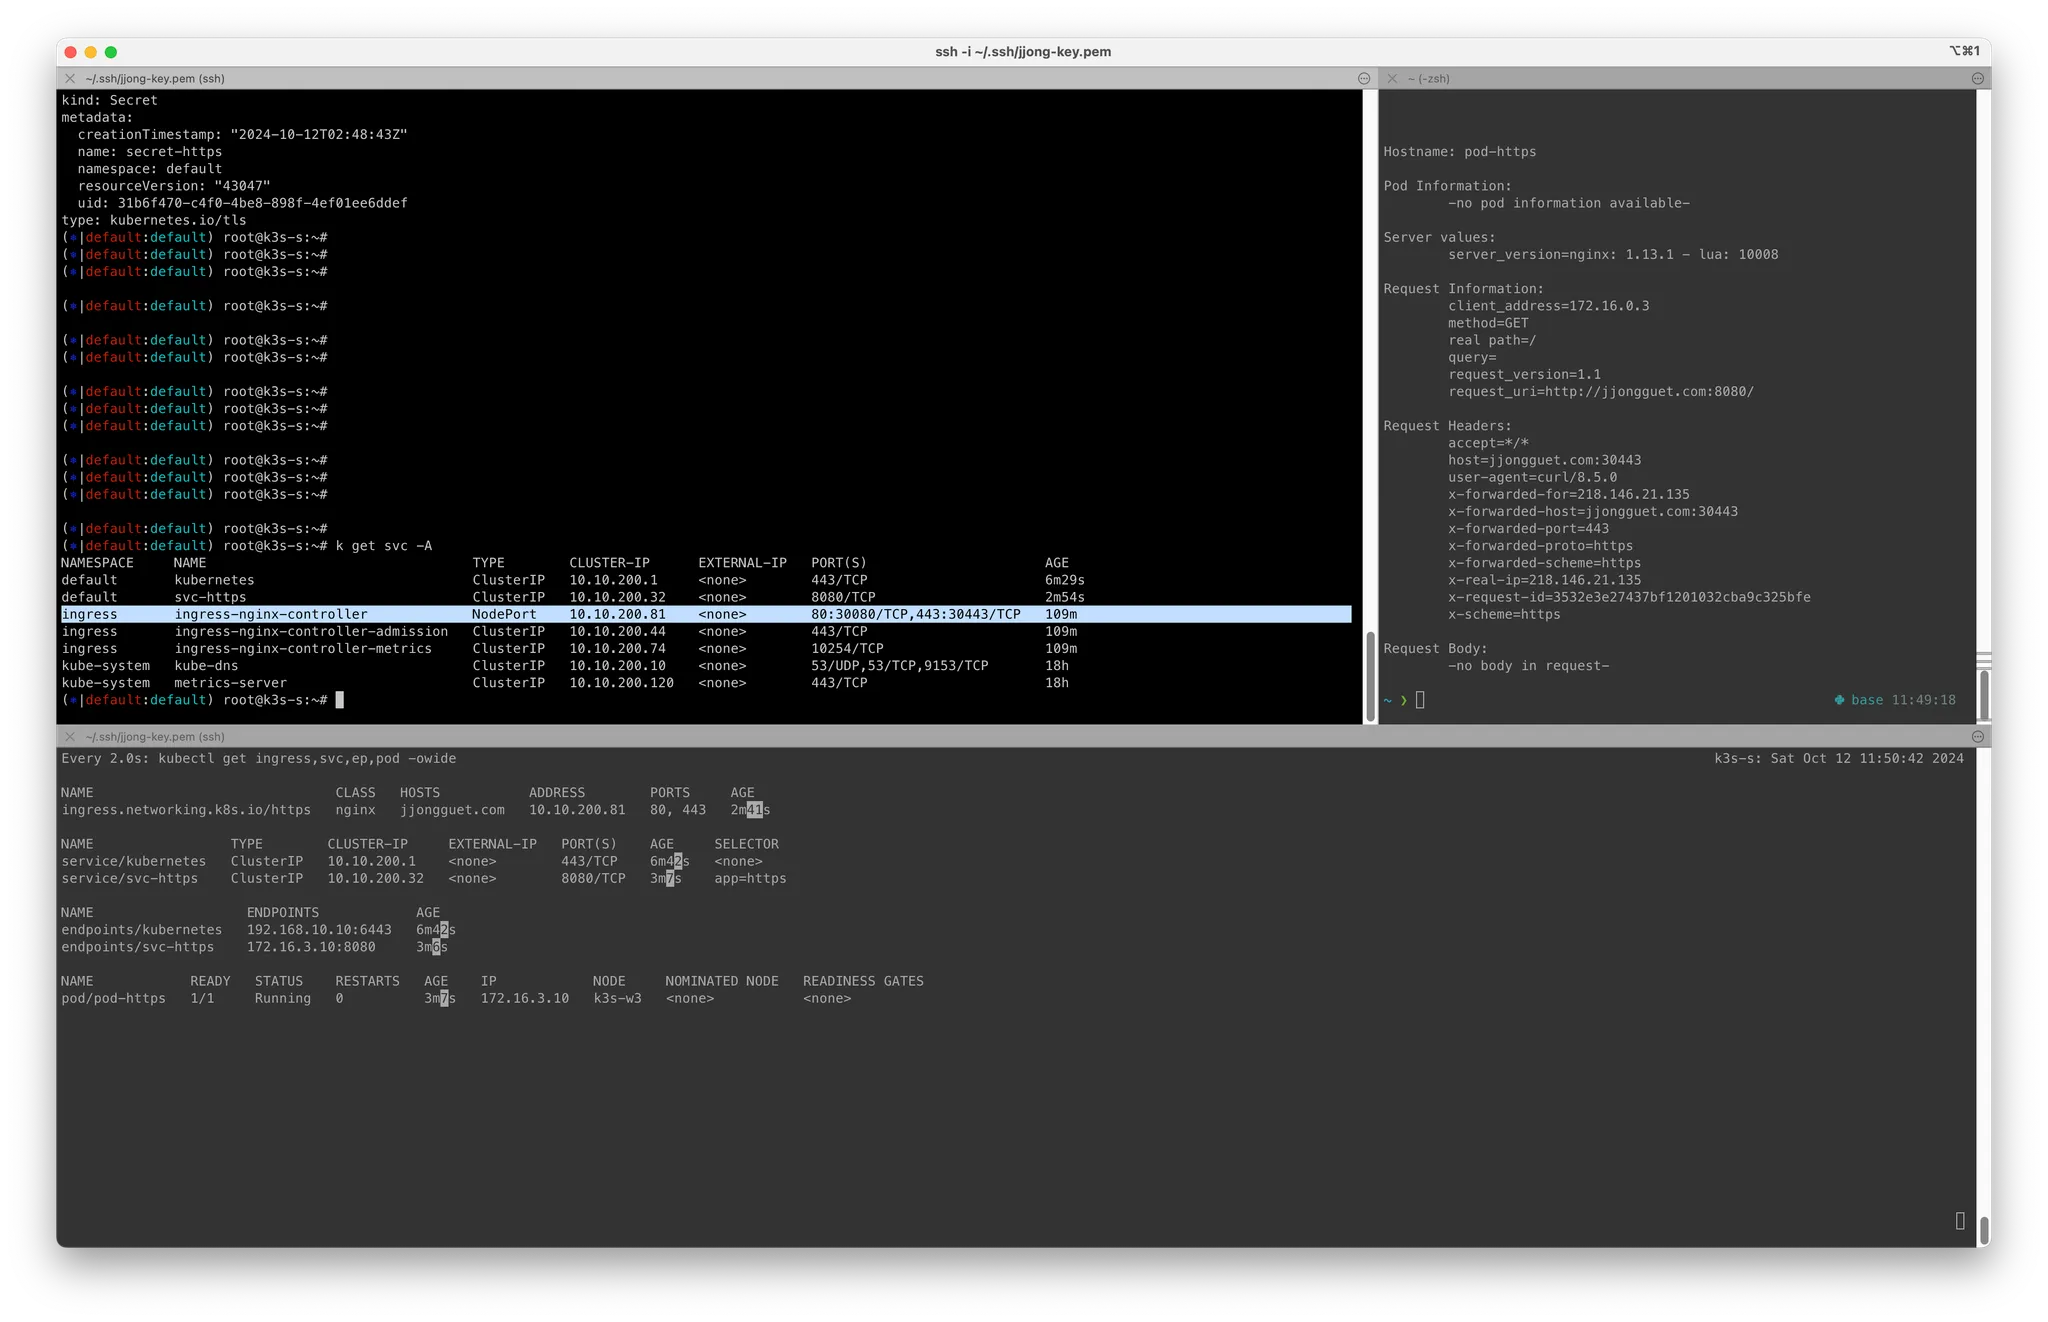The width and height of the screenshot is (2048, 1322).
Task: Click the watch command header line
Action: coord(259,758)
